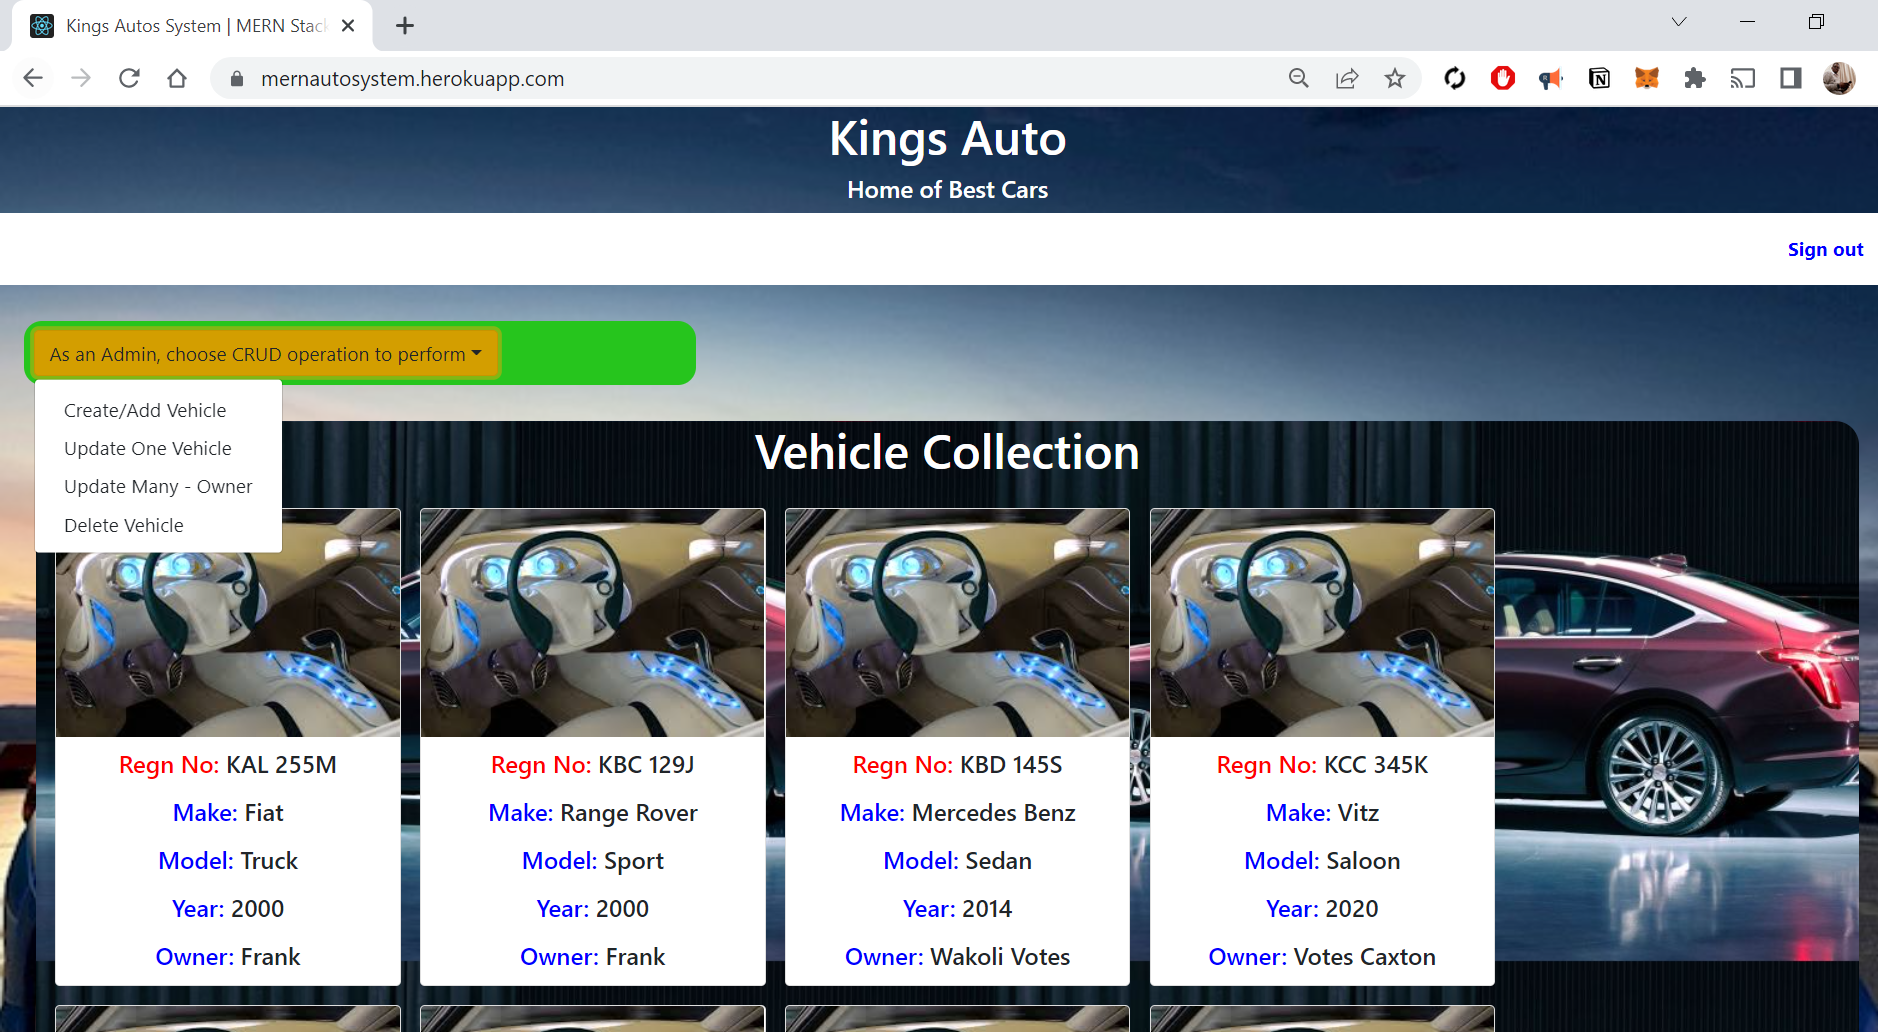Open a new browser tab
The height and width of the screenshot is (1032, 1878).
[x=405, y=26]
